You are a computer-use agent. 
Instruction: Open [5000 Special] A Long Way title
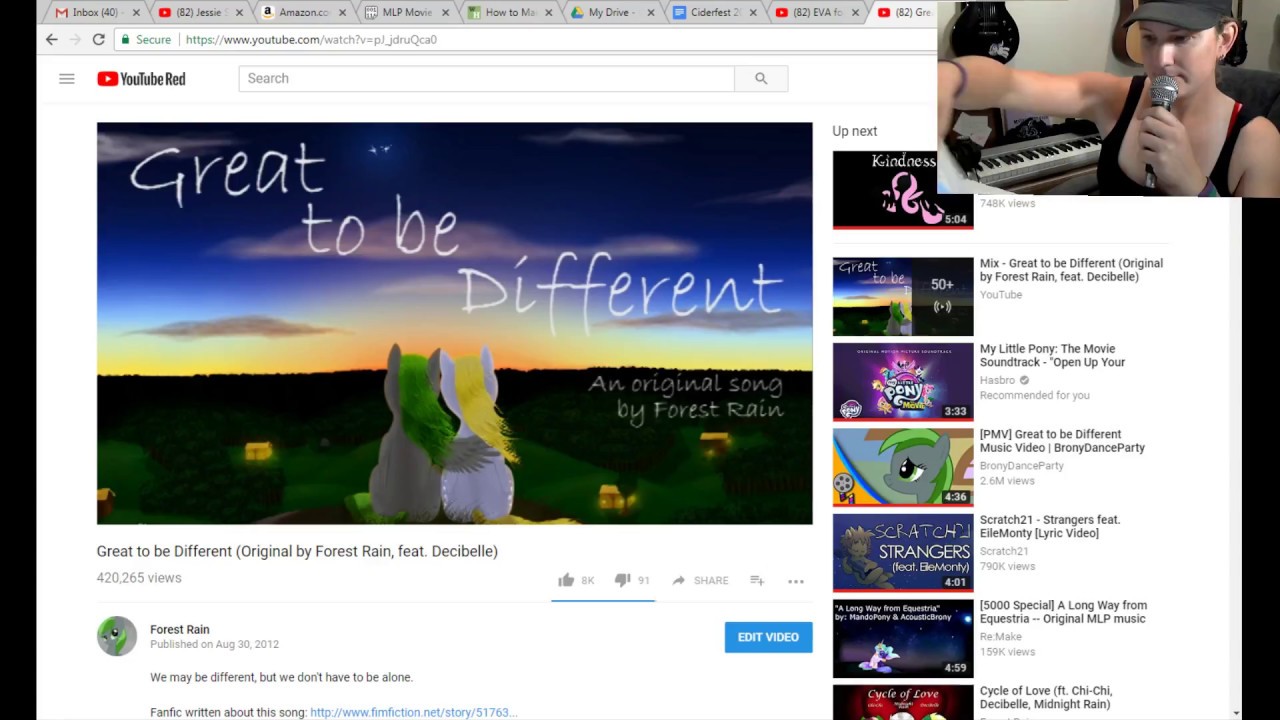coord(1063,612)
